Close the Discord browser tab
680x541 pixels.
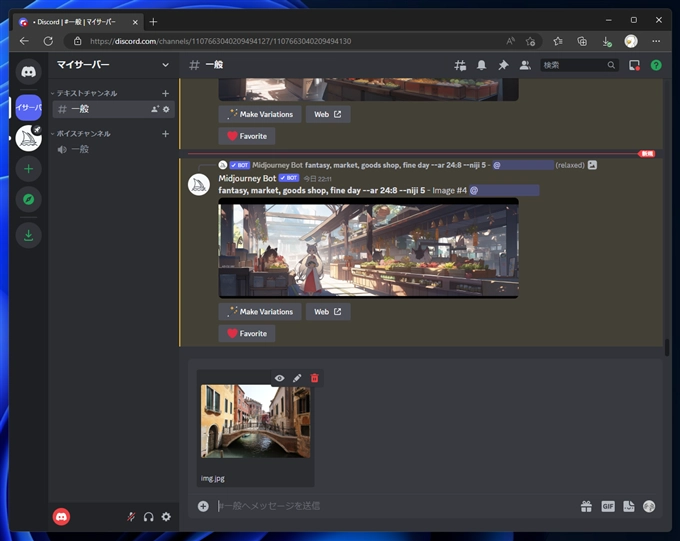point(135,22)
